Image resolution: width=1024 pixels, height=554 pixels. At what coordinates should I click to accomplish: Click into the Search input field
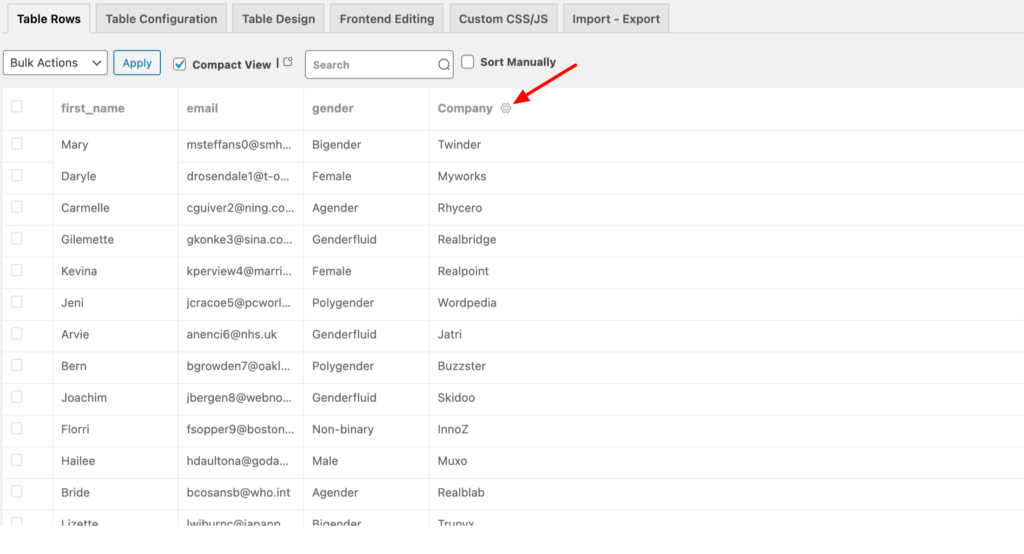coord(370,65)
